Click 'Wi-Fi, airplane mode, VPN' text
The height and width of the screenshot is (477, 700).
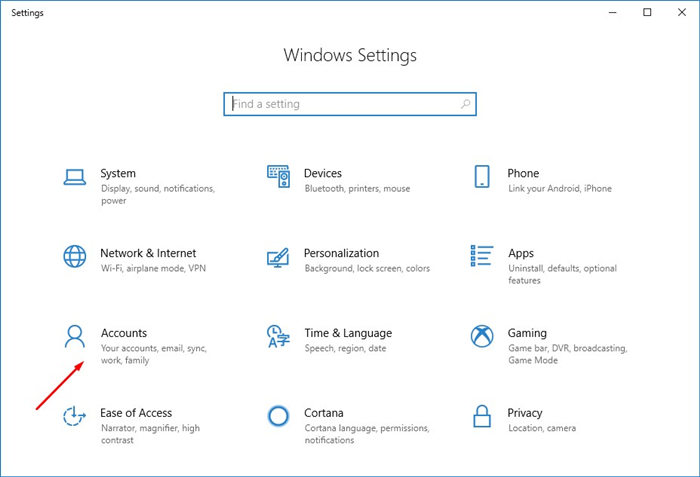pyautogui.click(x=154, y=268)
